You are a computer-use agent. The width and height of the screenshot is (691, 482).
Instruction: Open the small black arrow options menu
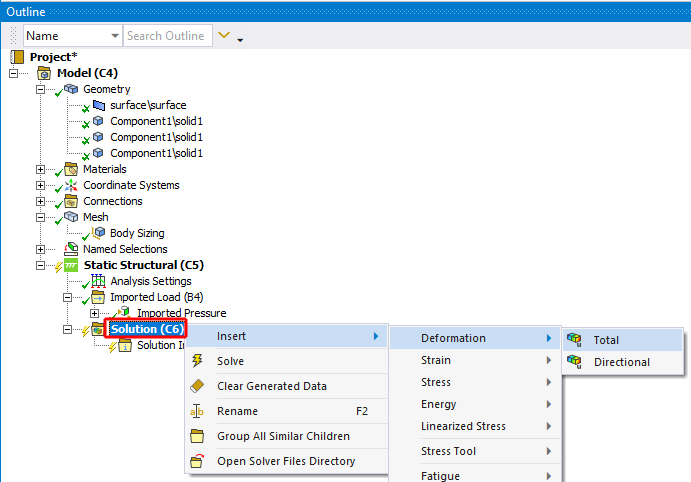[x=240, y=40]
